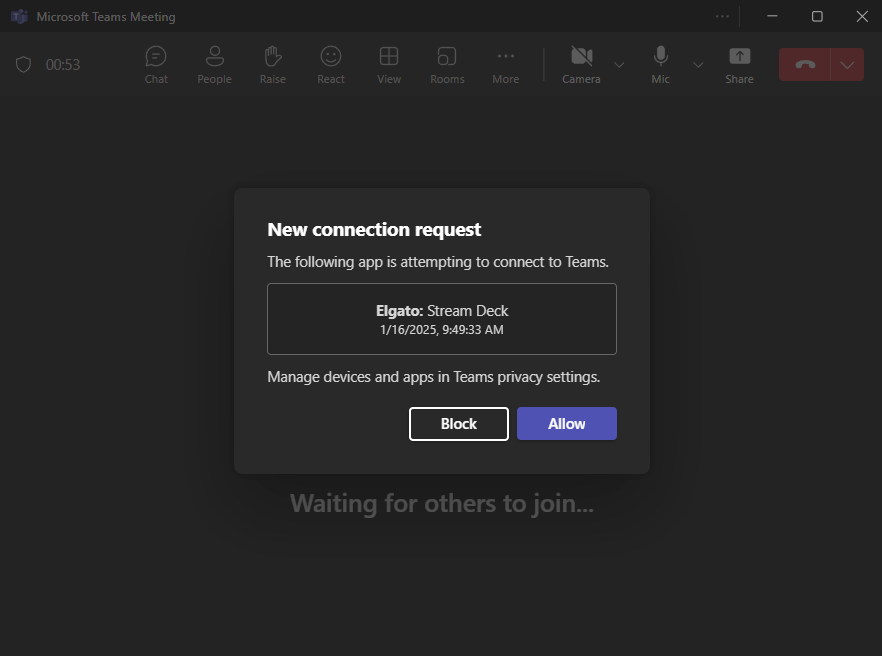The image size is (882, 656).
Task: Open breakout Rooms
Action: pyautogui.click(x=447, y=65)
